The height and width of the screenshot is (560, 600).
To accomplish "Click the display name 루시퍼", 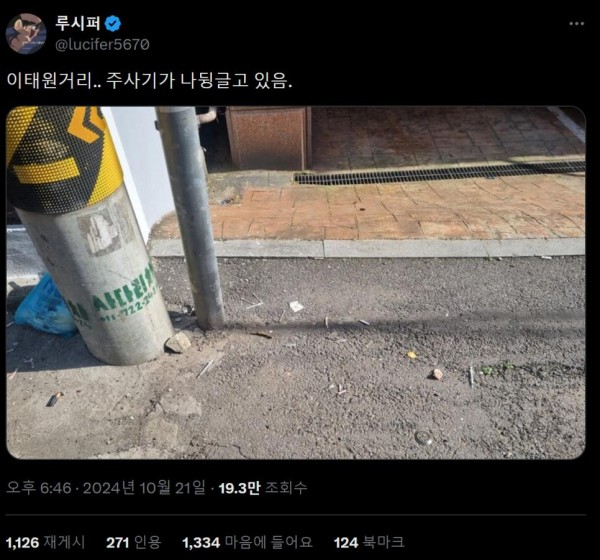I will [x=78, y=23].
